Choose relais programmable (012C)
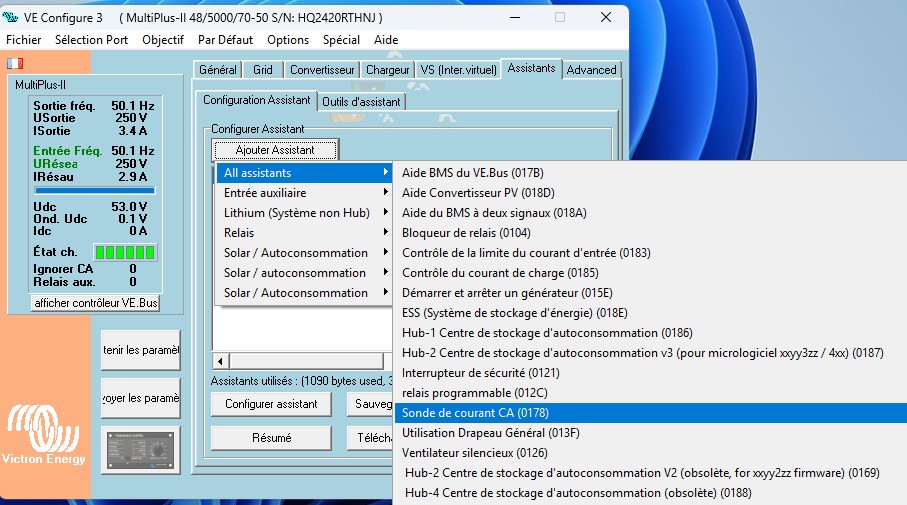Viewport: 907px width, 505px height. 650,393
